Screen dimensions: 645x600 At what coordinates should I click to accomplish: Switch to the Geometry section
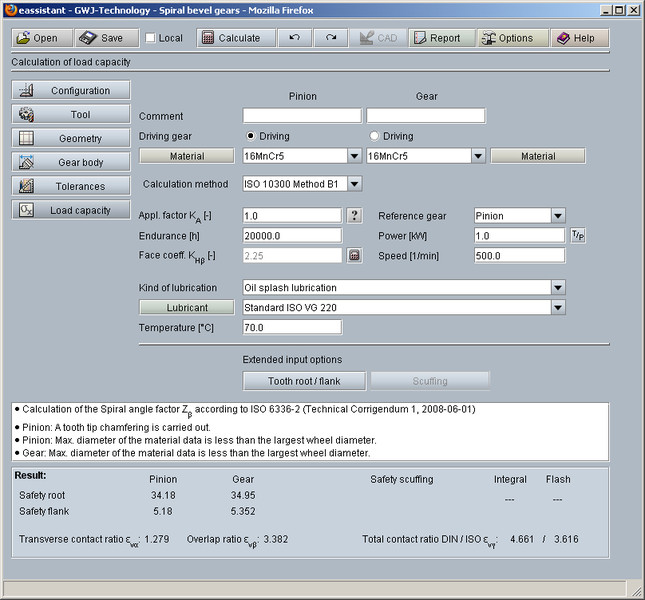(71, 138)
